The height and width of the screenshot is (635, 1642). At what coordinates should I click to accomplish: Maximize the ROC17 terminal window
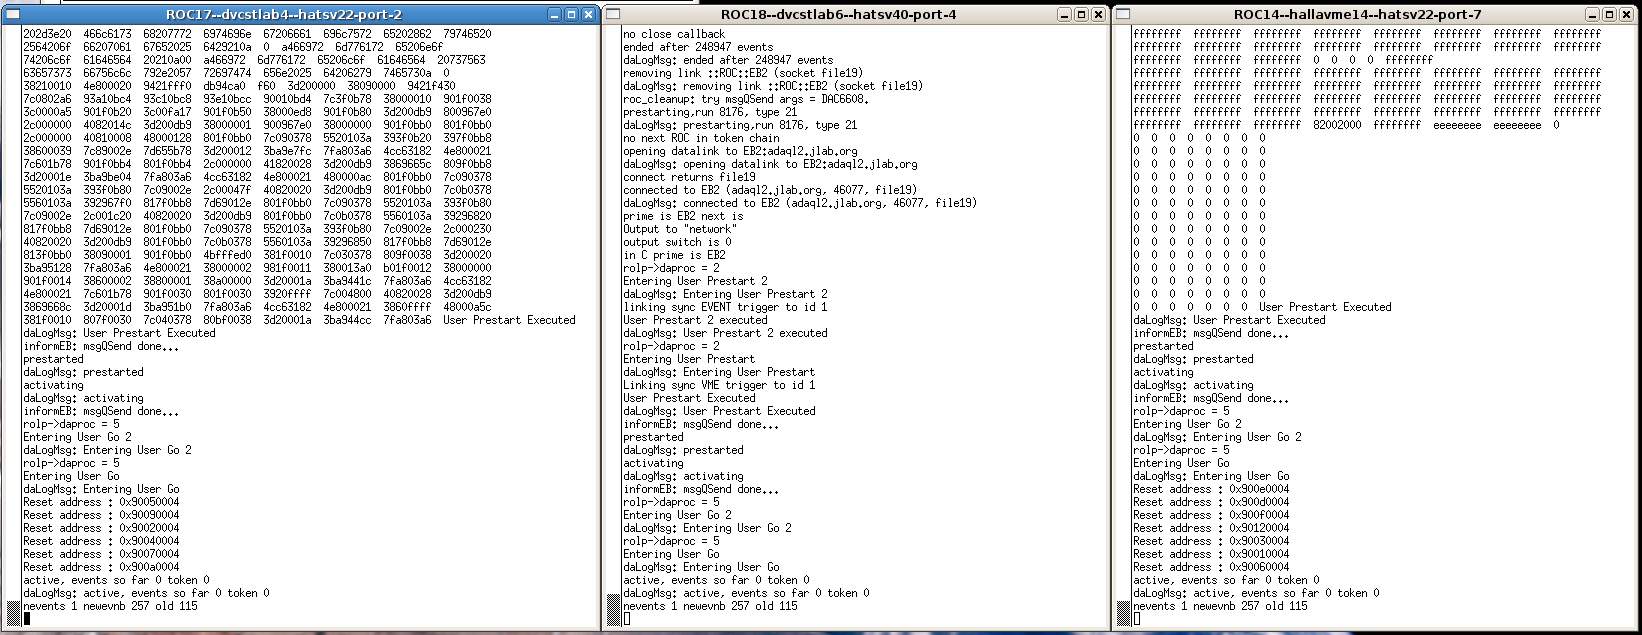(x=572, y=15)
